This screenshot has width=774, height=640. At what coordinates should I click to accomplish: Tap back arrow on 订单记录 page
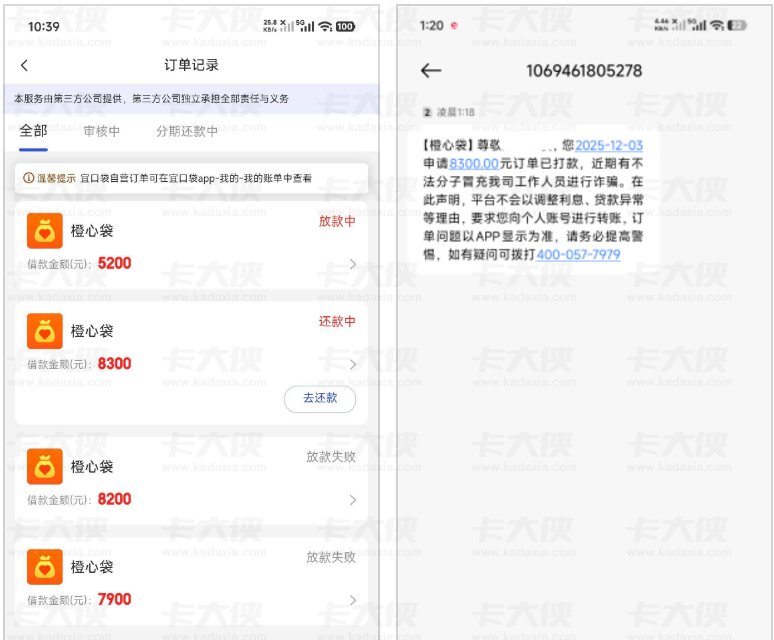(x=24, y=65)
